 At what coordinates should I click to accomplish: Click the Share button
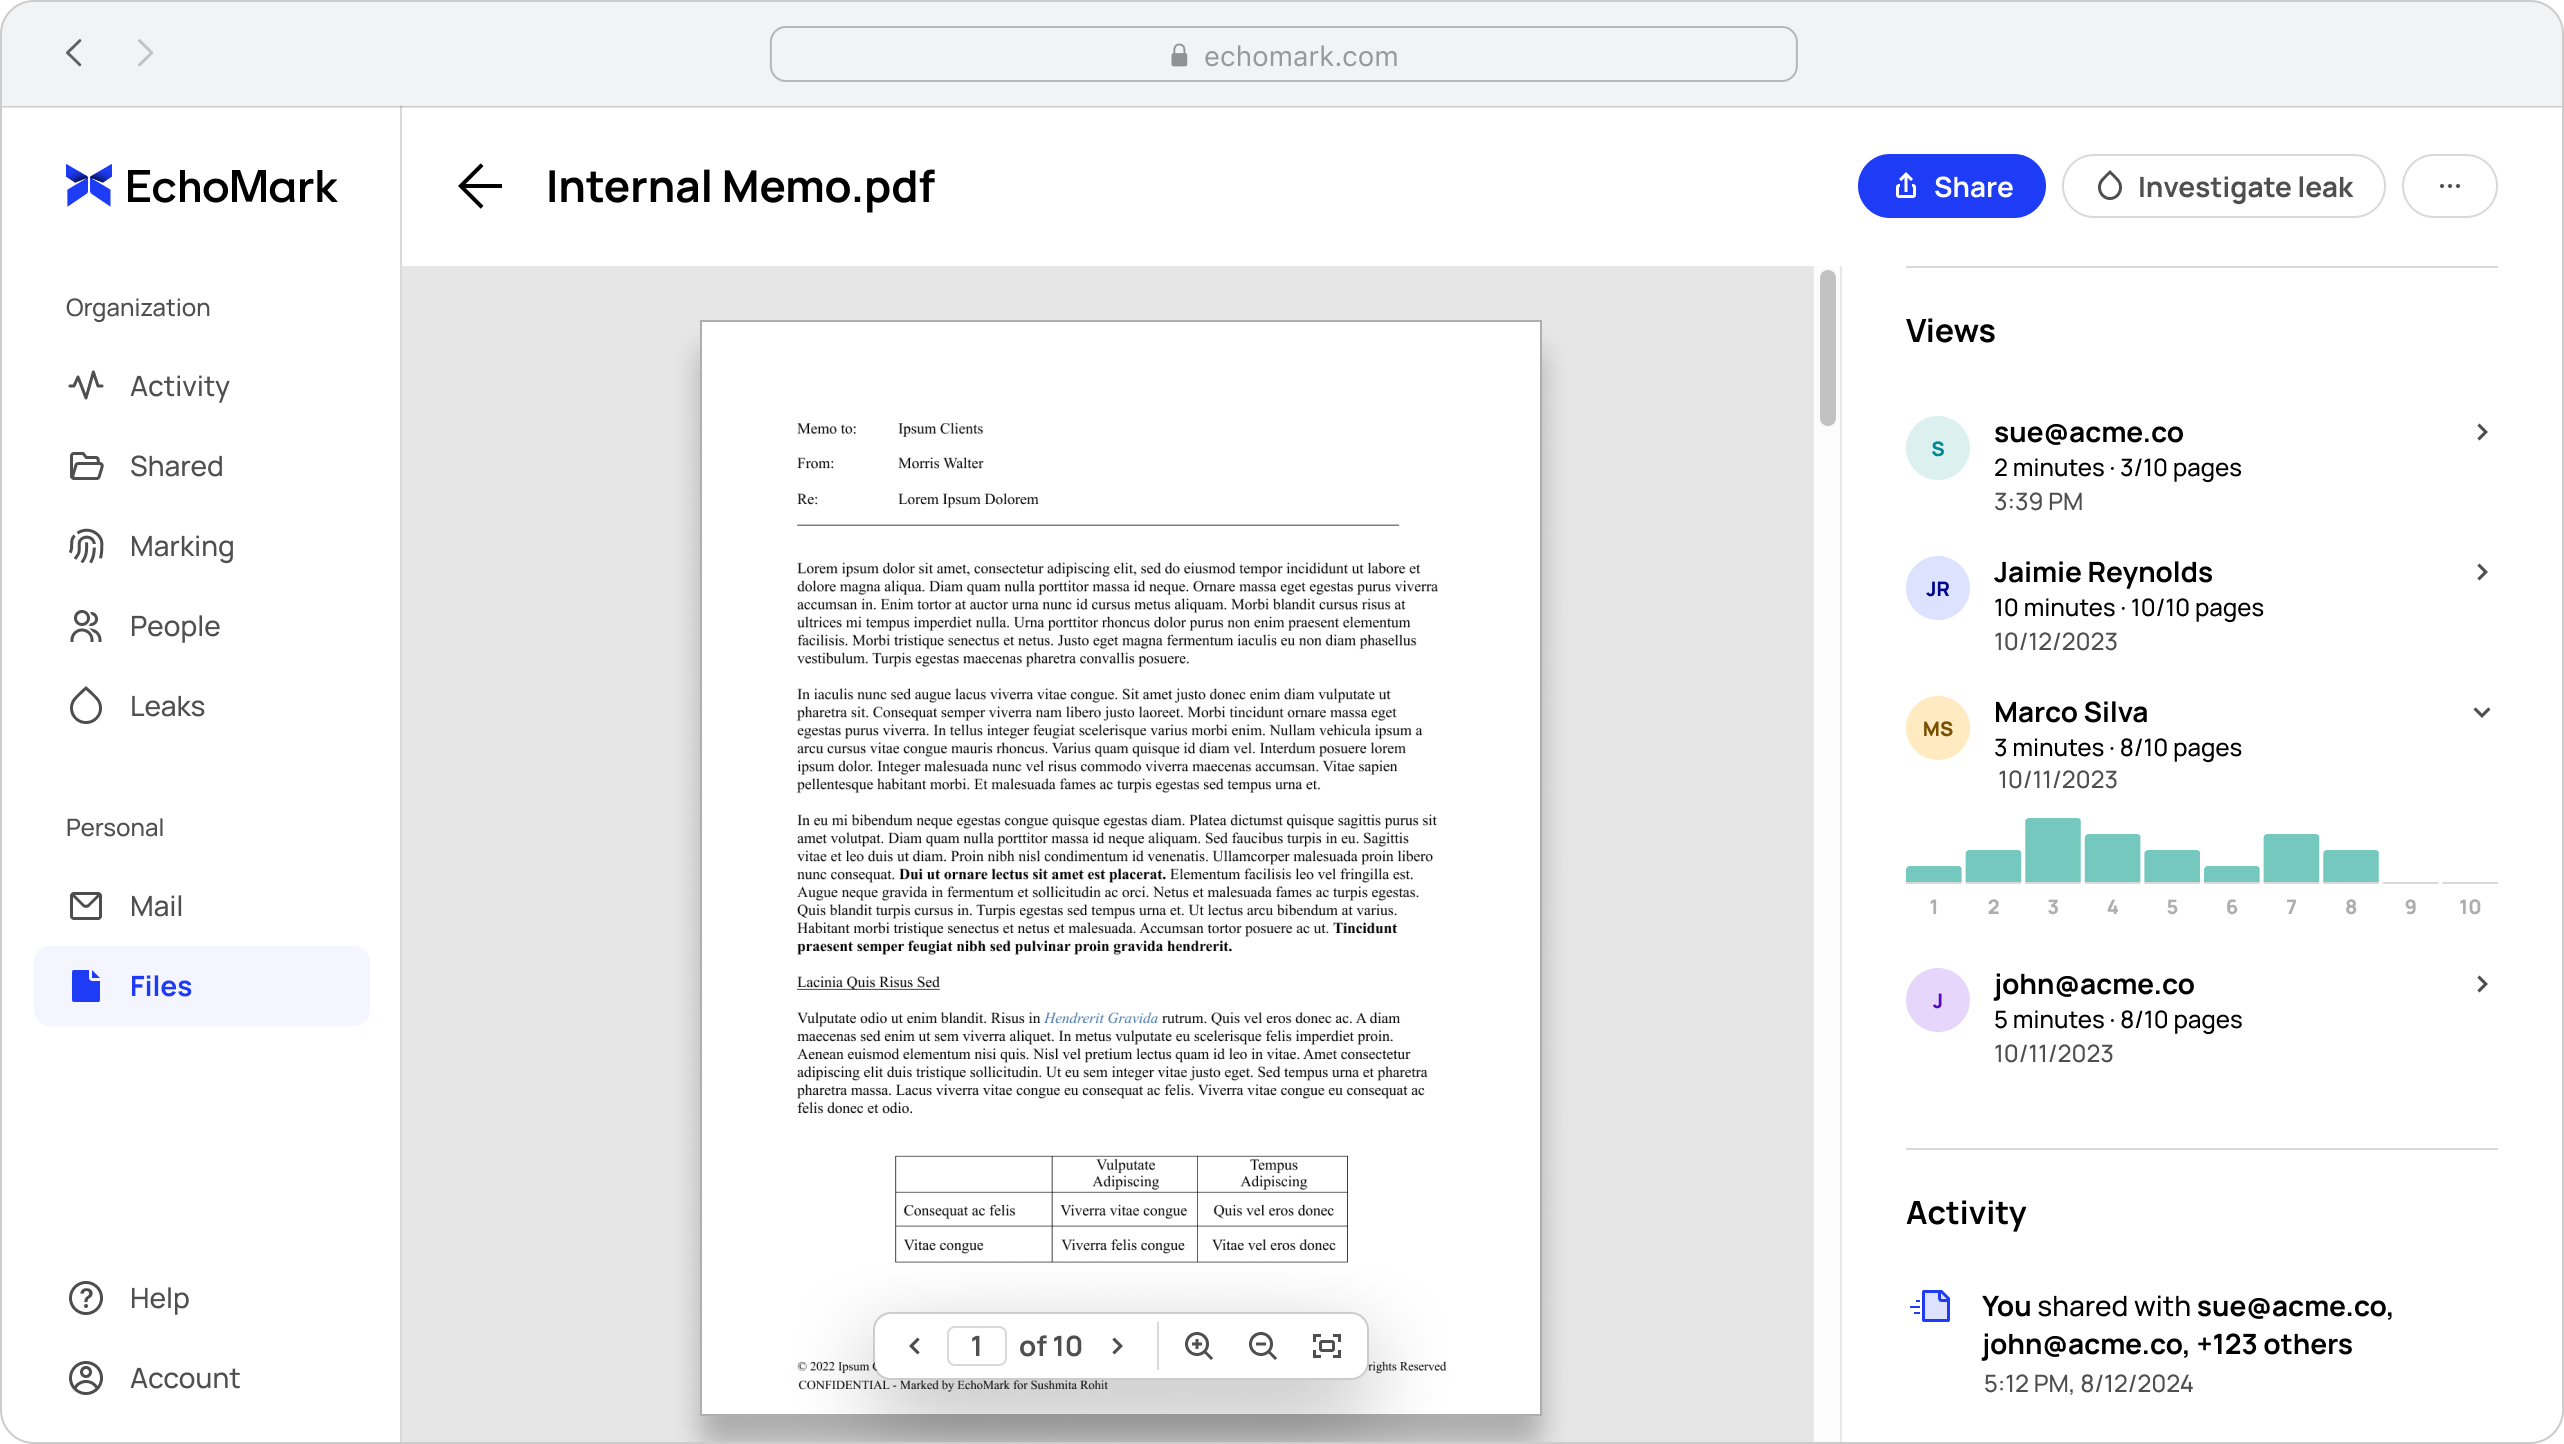pyautogui.click(x=1951, y=186)
